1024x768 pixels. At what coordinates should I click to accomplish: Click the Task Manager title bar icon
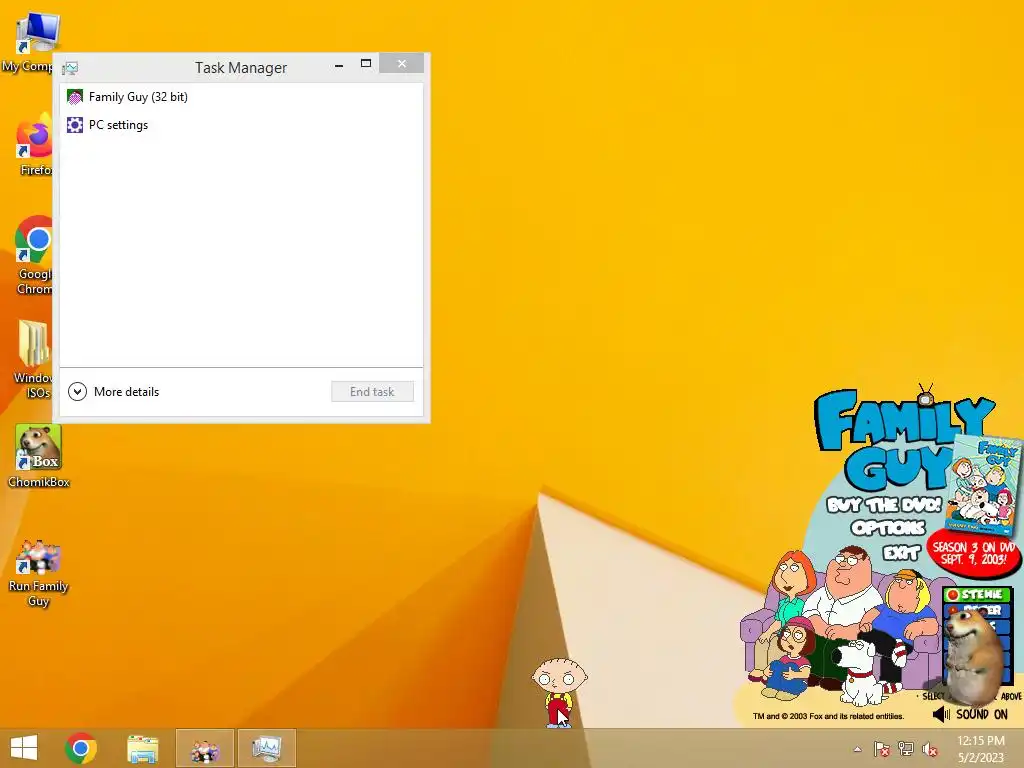click(71, 68)
